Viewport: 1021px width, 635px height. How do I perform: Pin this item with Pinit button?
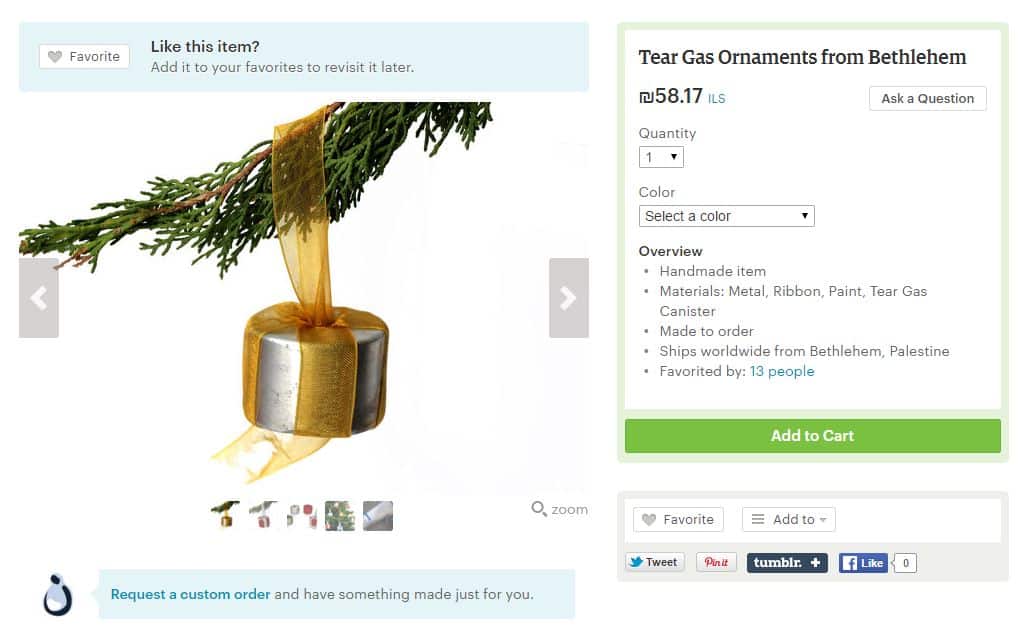pos(716,562)
